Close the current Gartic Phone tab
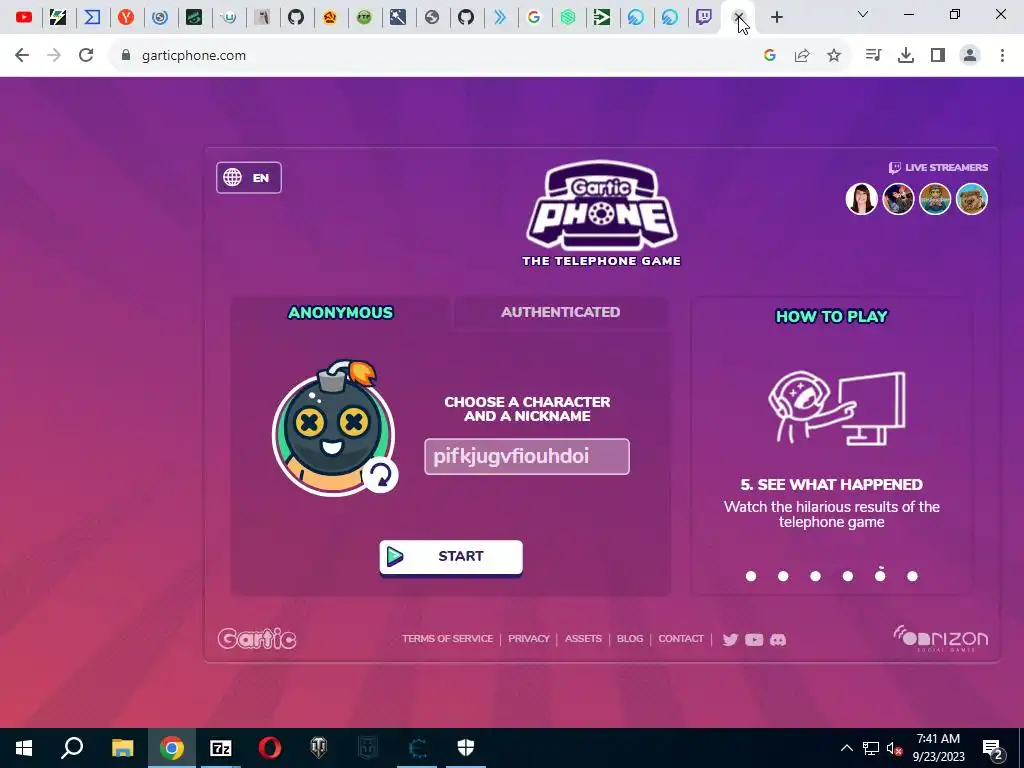 pos(739,17)
